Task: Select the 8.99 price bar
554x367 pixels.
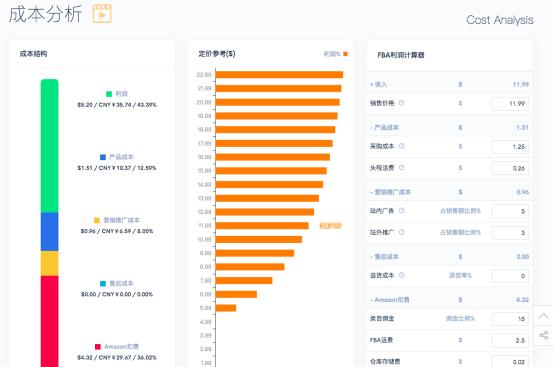Action: pyautogui.click(x=250, y=267)
